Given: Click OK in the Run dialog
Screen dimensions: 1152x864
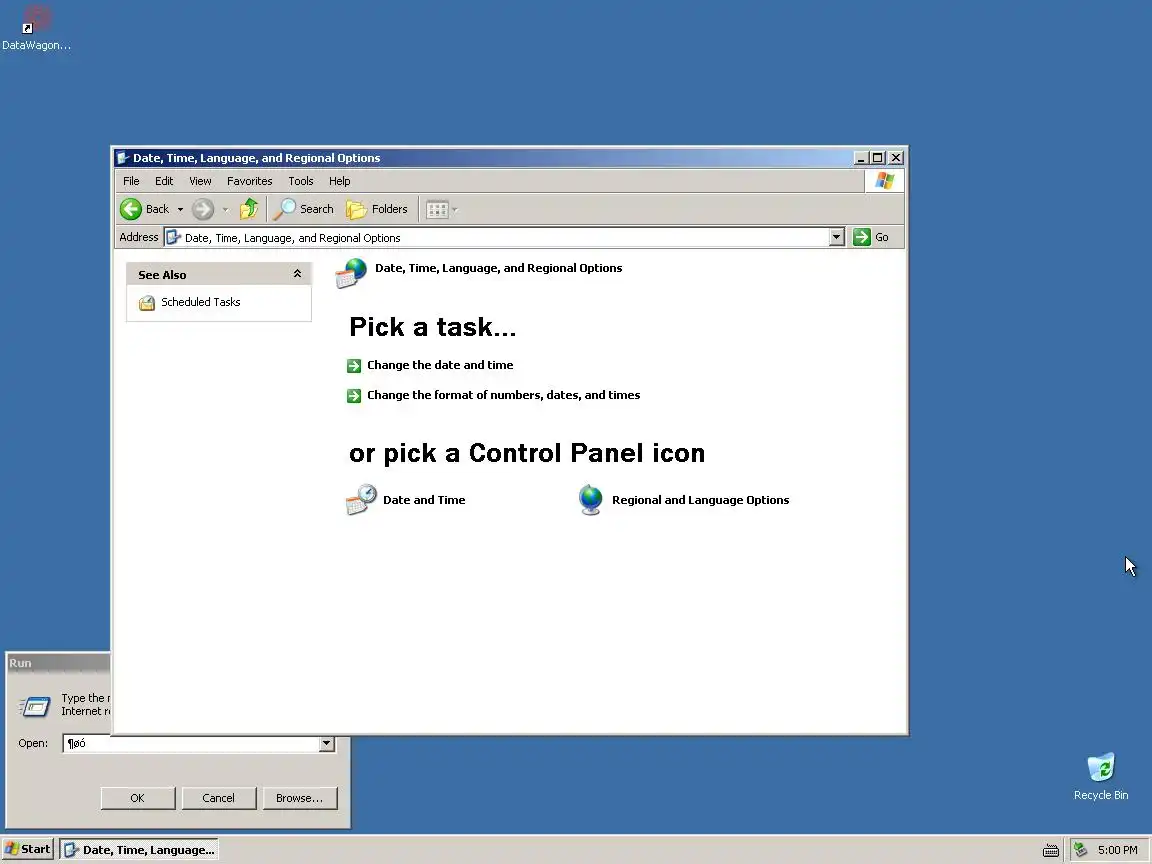Looking at the screenshot, I should tap(137, 798).
